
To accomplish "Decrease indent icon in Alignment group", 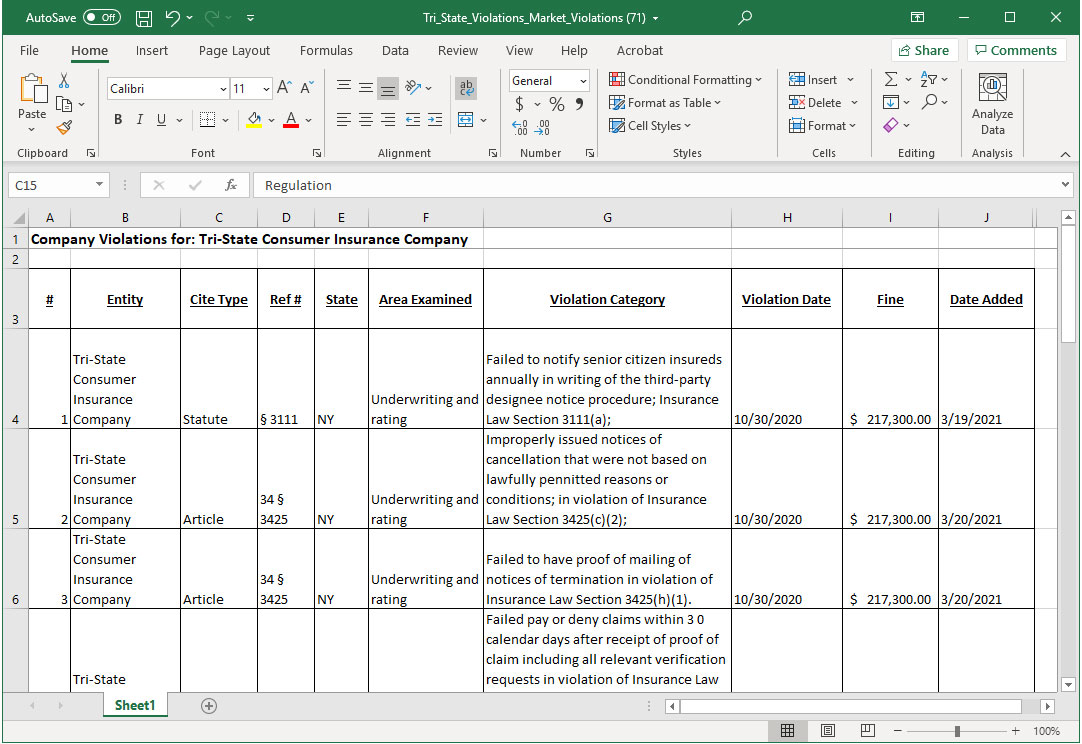I will tap(413, 120).
